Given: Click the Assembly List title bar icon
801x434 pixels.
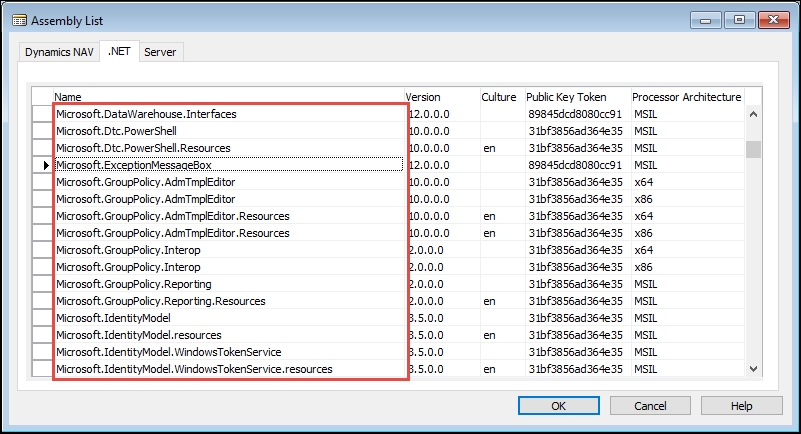Looking at the screenshot, I should [x=19, y=21].
